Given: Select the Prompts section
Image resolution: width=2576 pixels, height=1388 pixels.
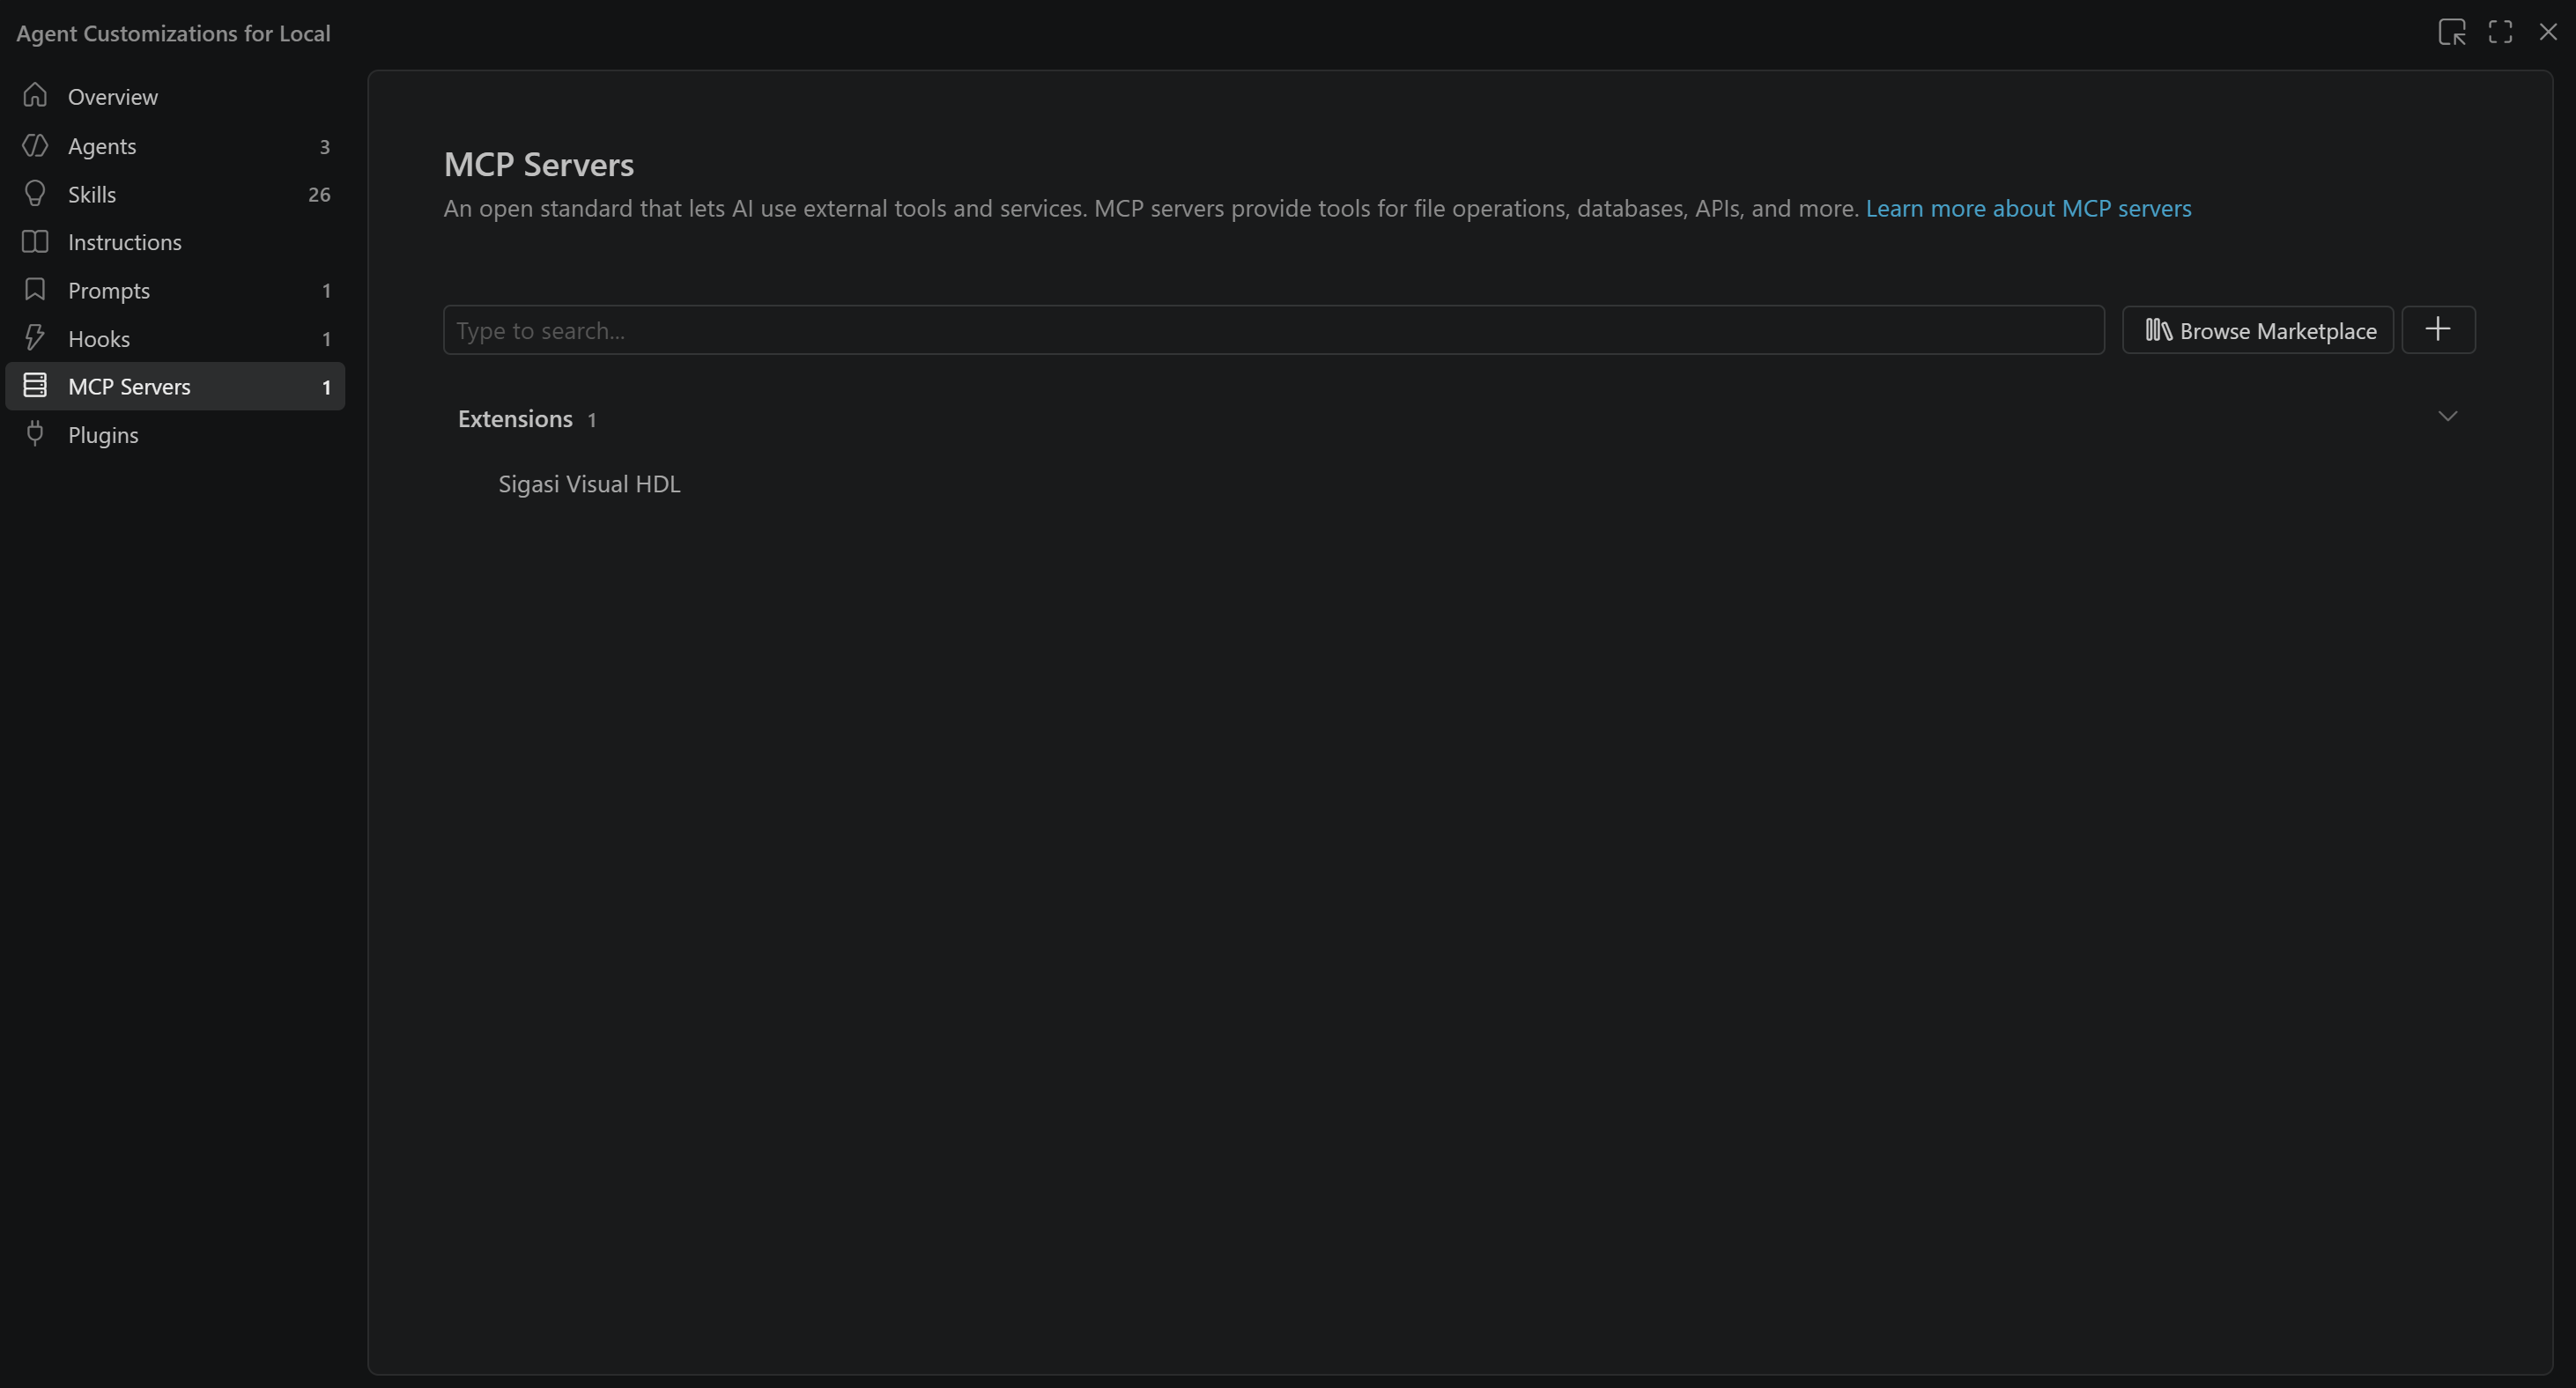Looking at the screenshot, I should 175,290.
